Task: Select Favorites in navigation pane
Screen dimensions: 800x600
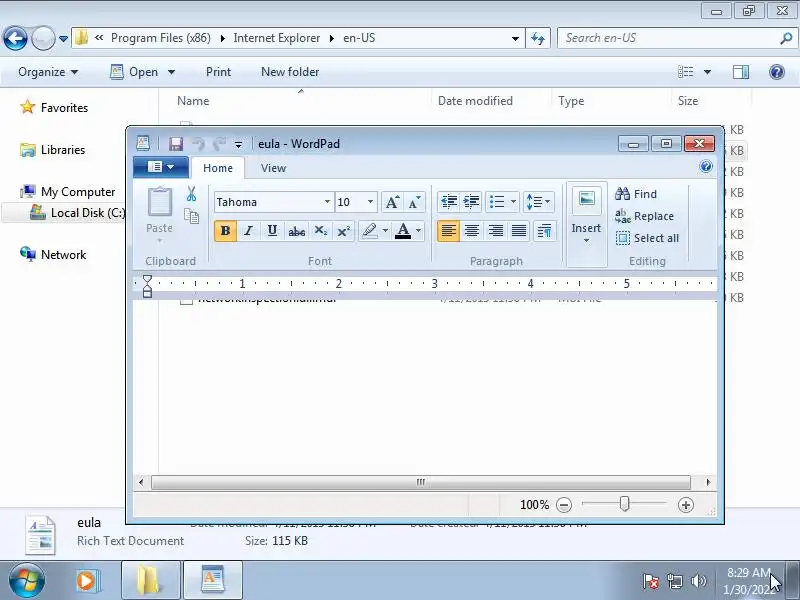Action: [x=54, y=108]
